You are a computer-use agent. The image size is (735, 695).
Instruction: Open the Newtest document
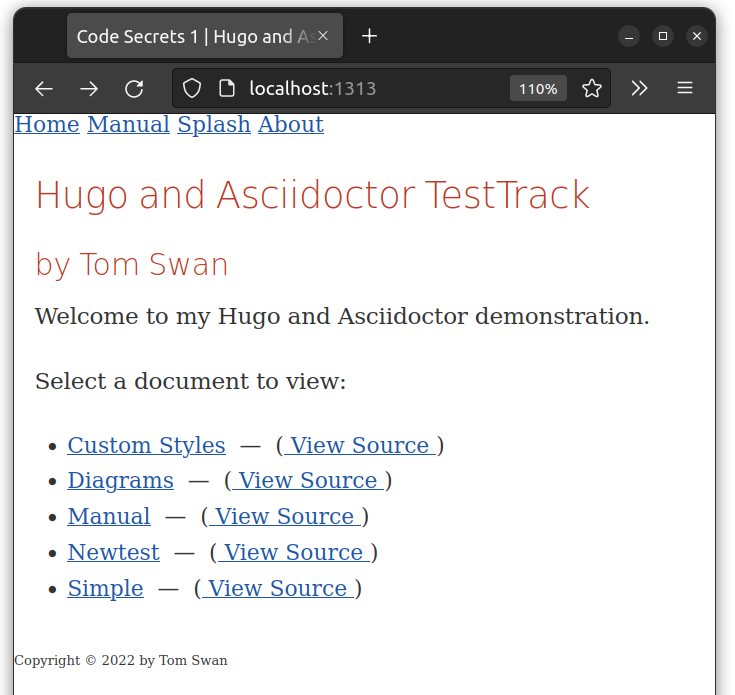[113, 553]
